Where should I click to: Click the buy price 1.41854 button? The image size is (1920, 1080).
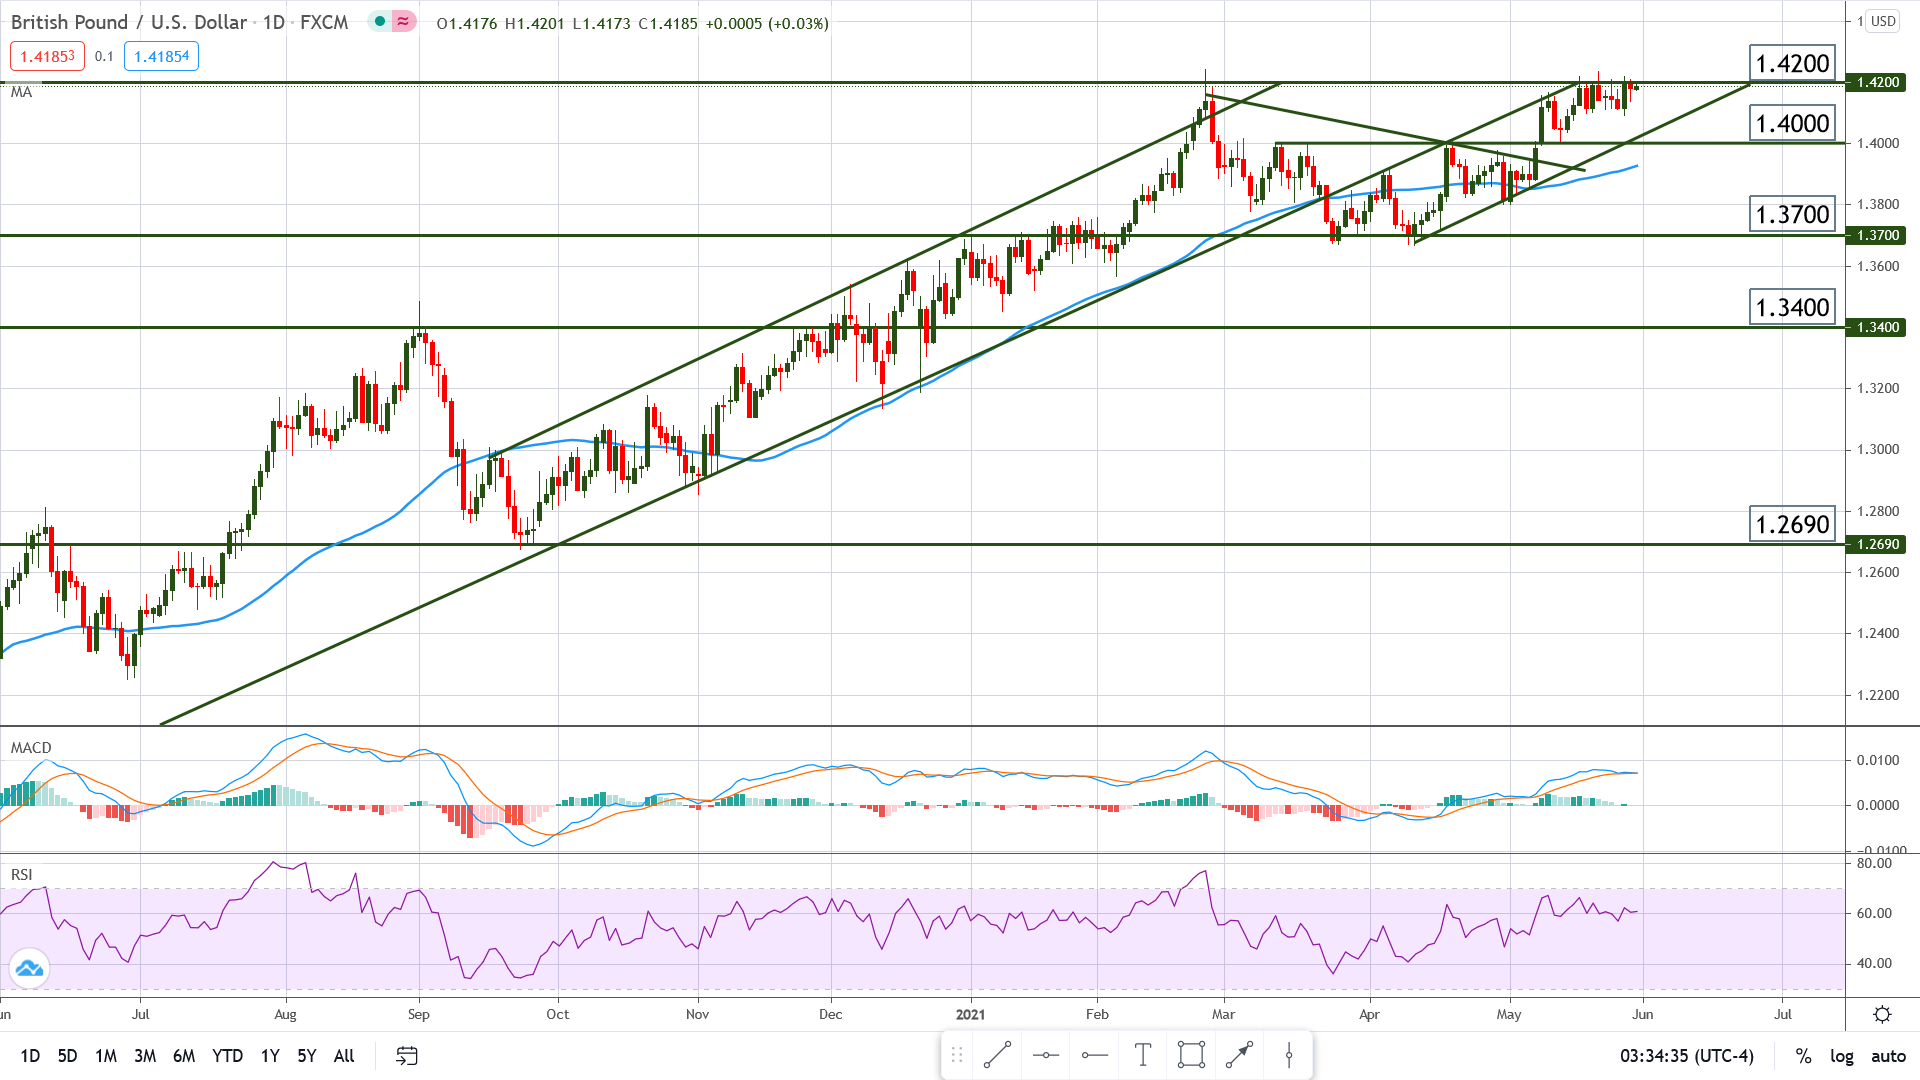tap(161, 56)
